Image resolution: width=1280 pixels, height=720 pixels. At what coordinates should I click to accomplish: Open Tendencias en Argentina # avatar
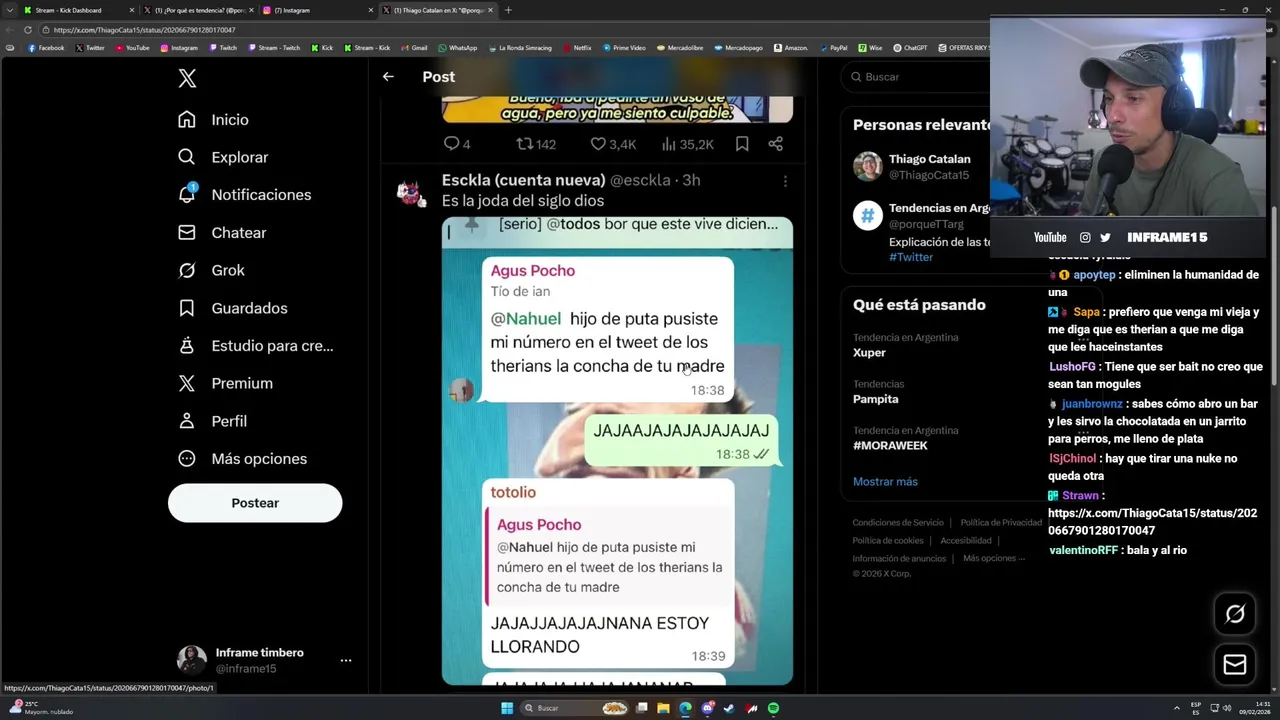pyautogui.click(x=868, y=215)
